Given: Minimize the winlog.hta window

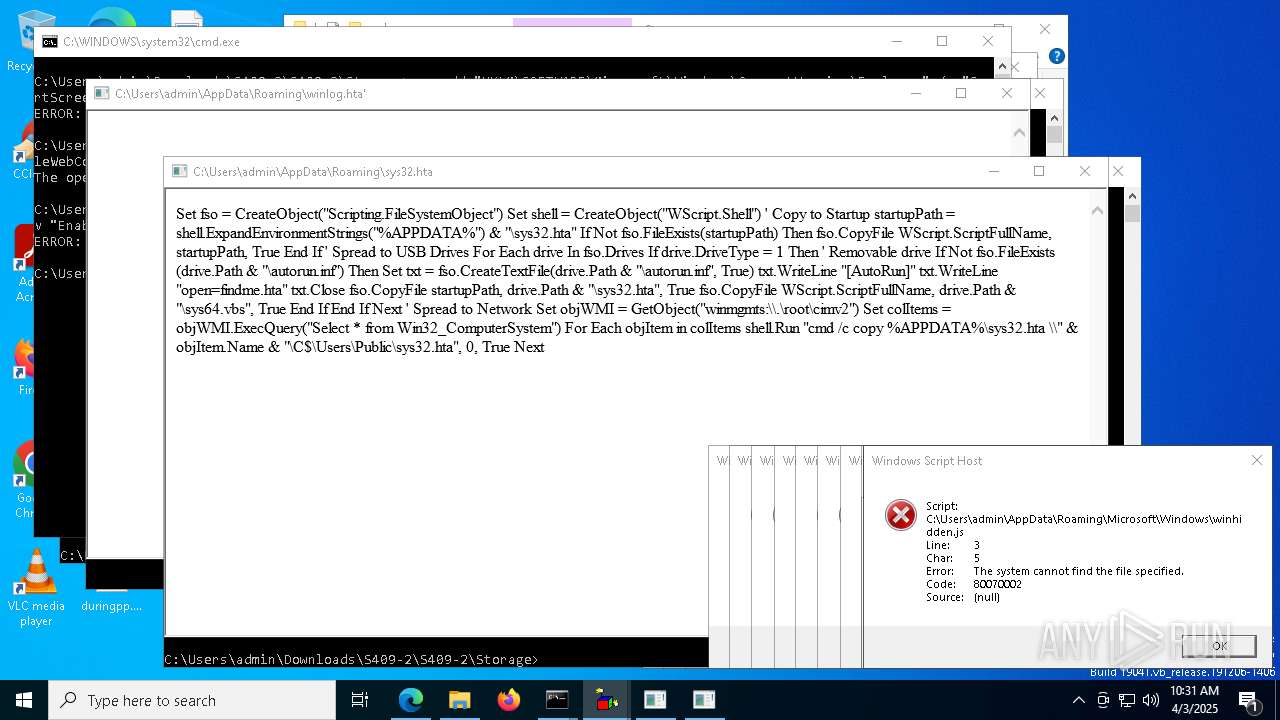Looking at the screenshot, I should pos(915,93).
